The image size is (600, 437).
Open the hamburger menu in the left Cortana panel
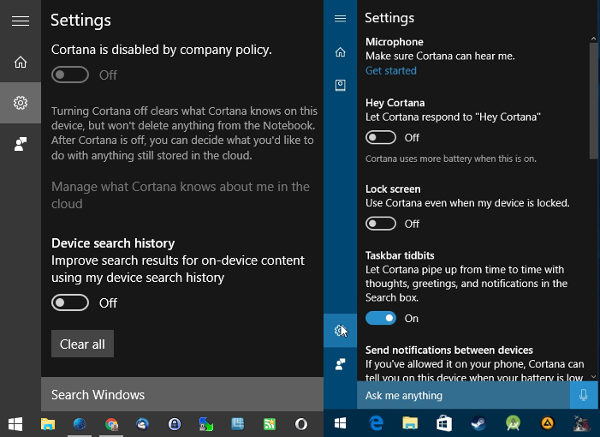point(20,21)
